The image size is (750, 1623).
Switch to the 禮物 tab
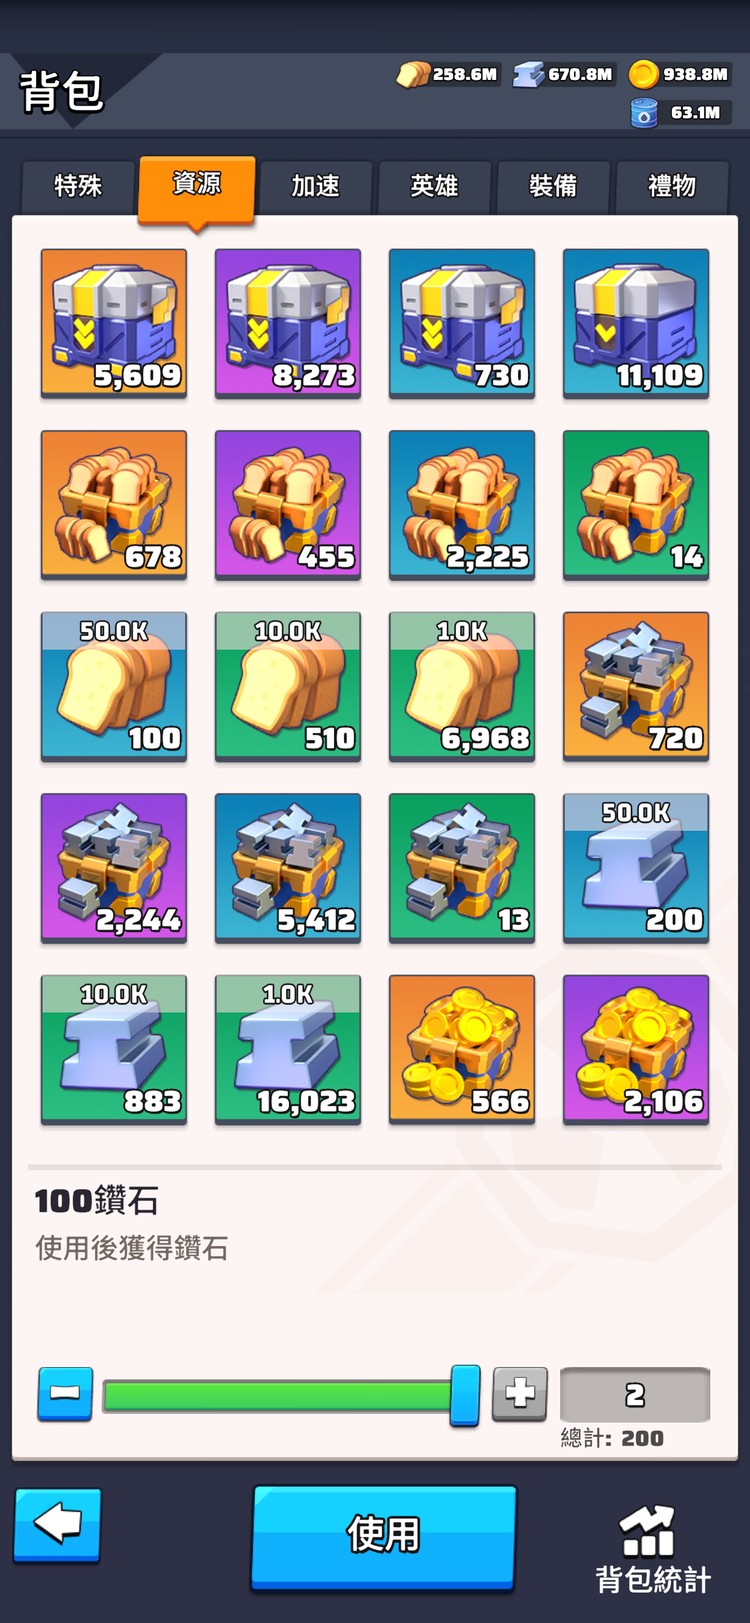click(x=672, y=186)
